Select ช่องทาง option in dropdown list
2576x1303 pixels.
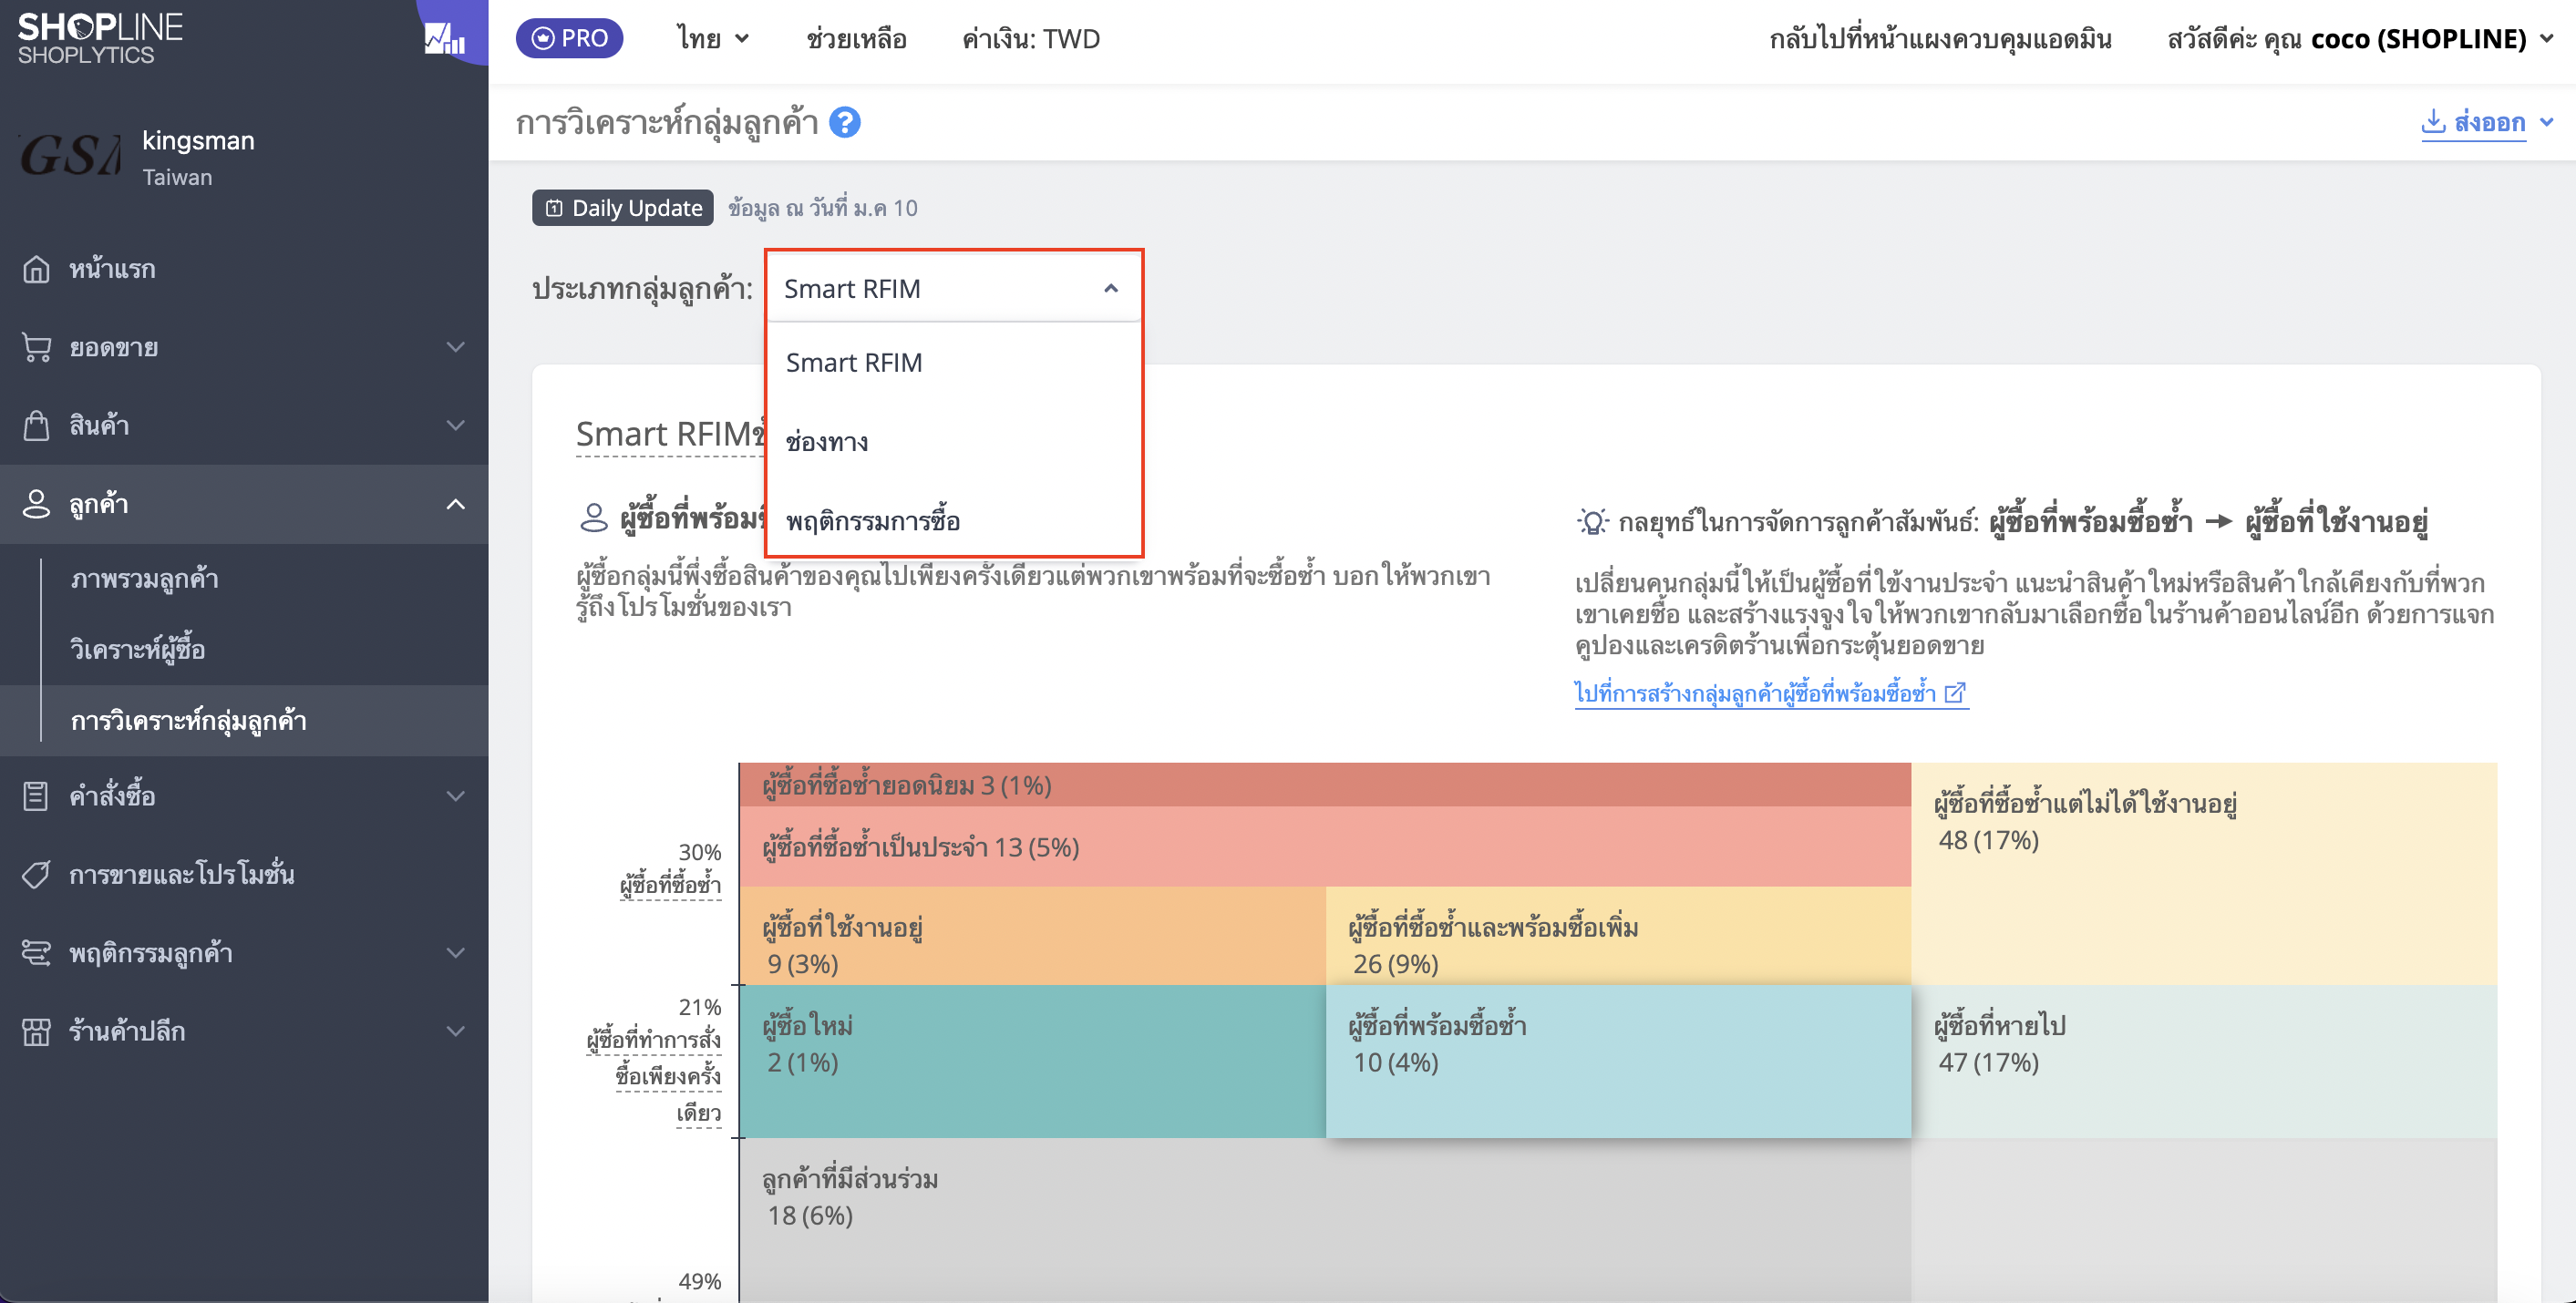click(x=953, y=442)
